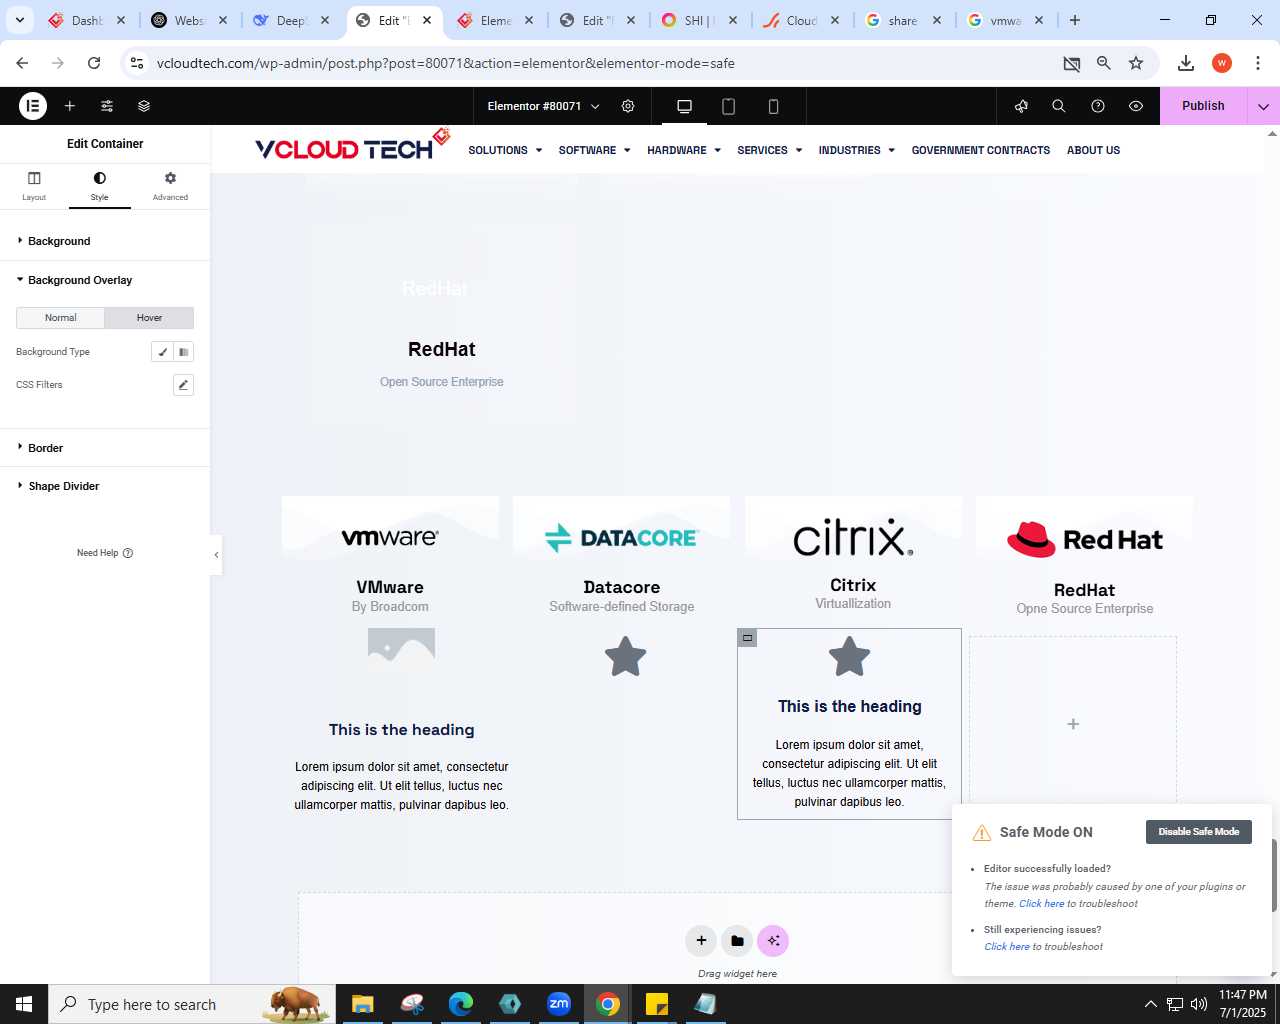Switch to Layout tab

34,186
